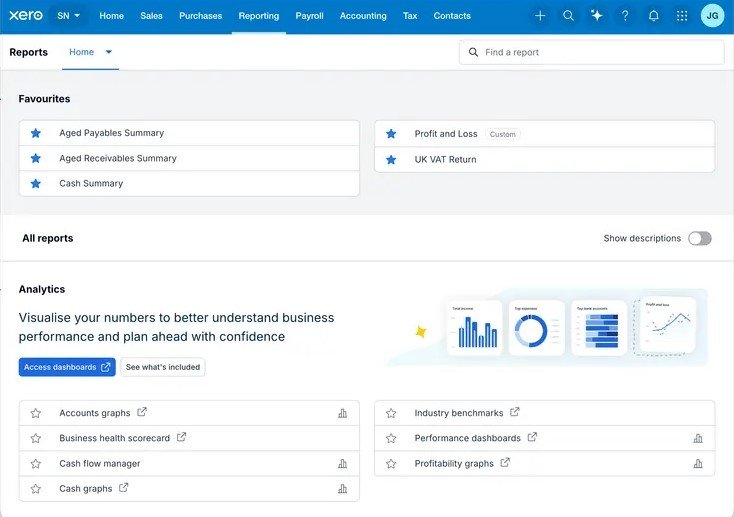This screenshot has height=517, width=734.
Task: Click chart icon on Cash flow manager row
Action: click(343, 464)
